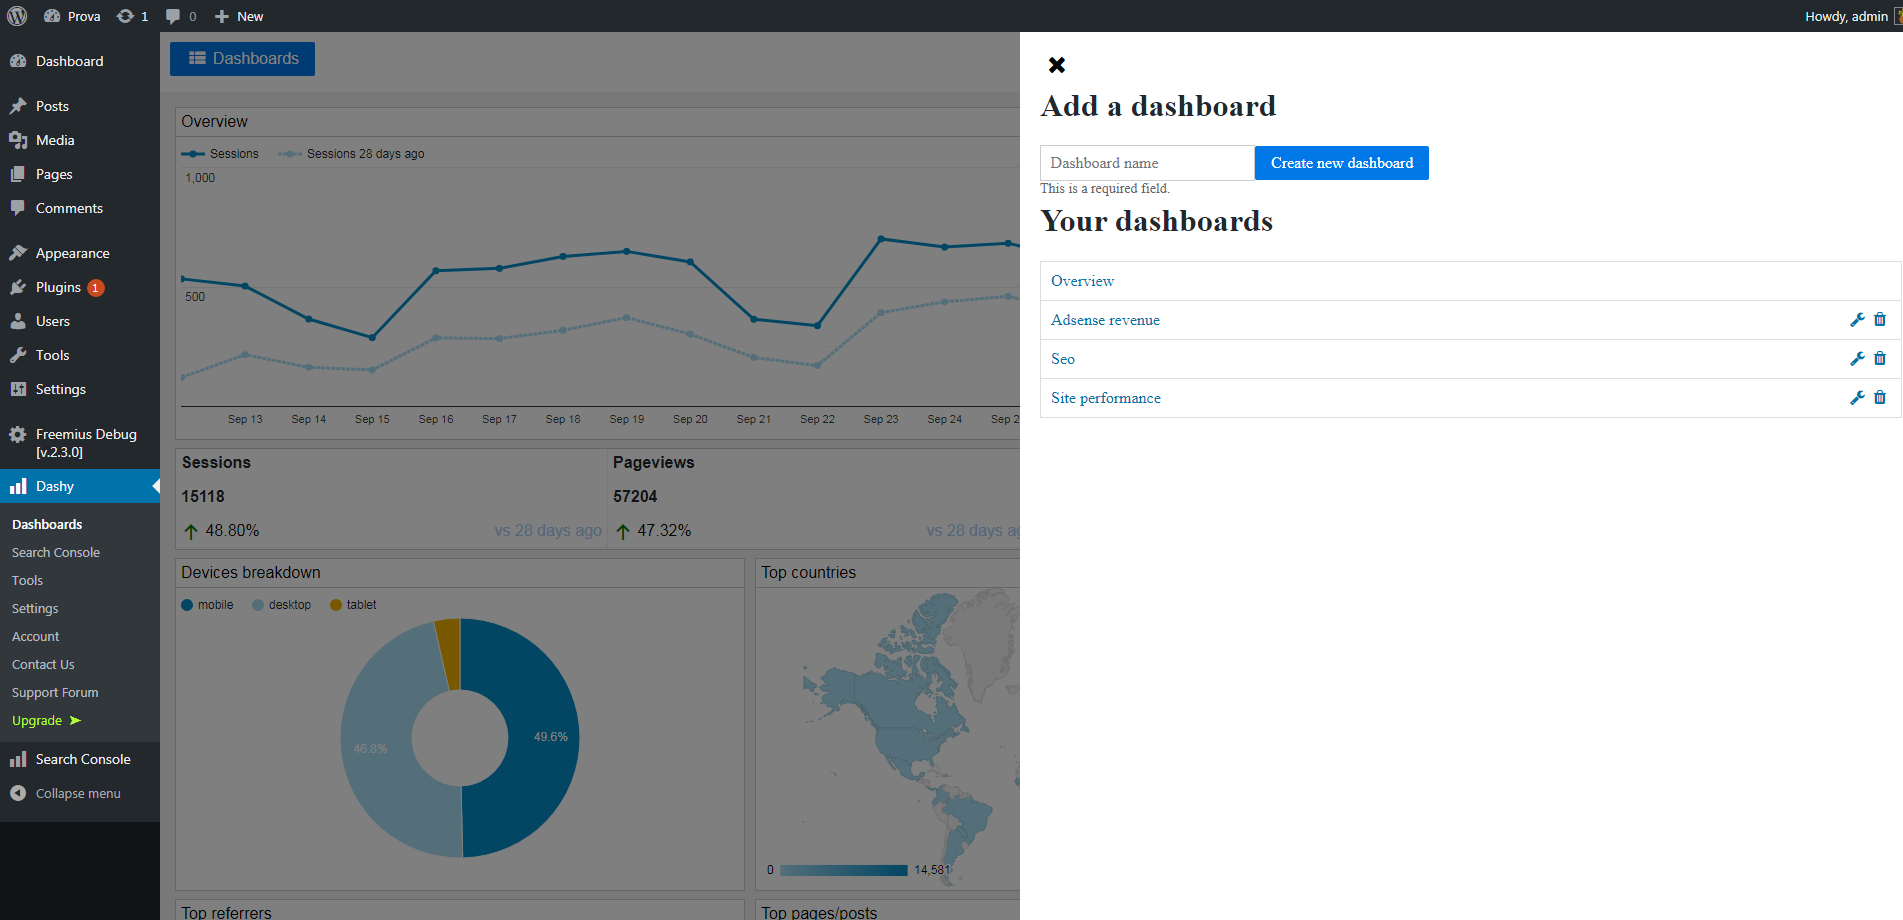Click the Media icon in sidebar
This screenshot has width=1903, height=920.
[x=18, y=140]
